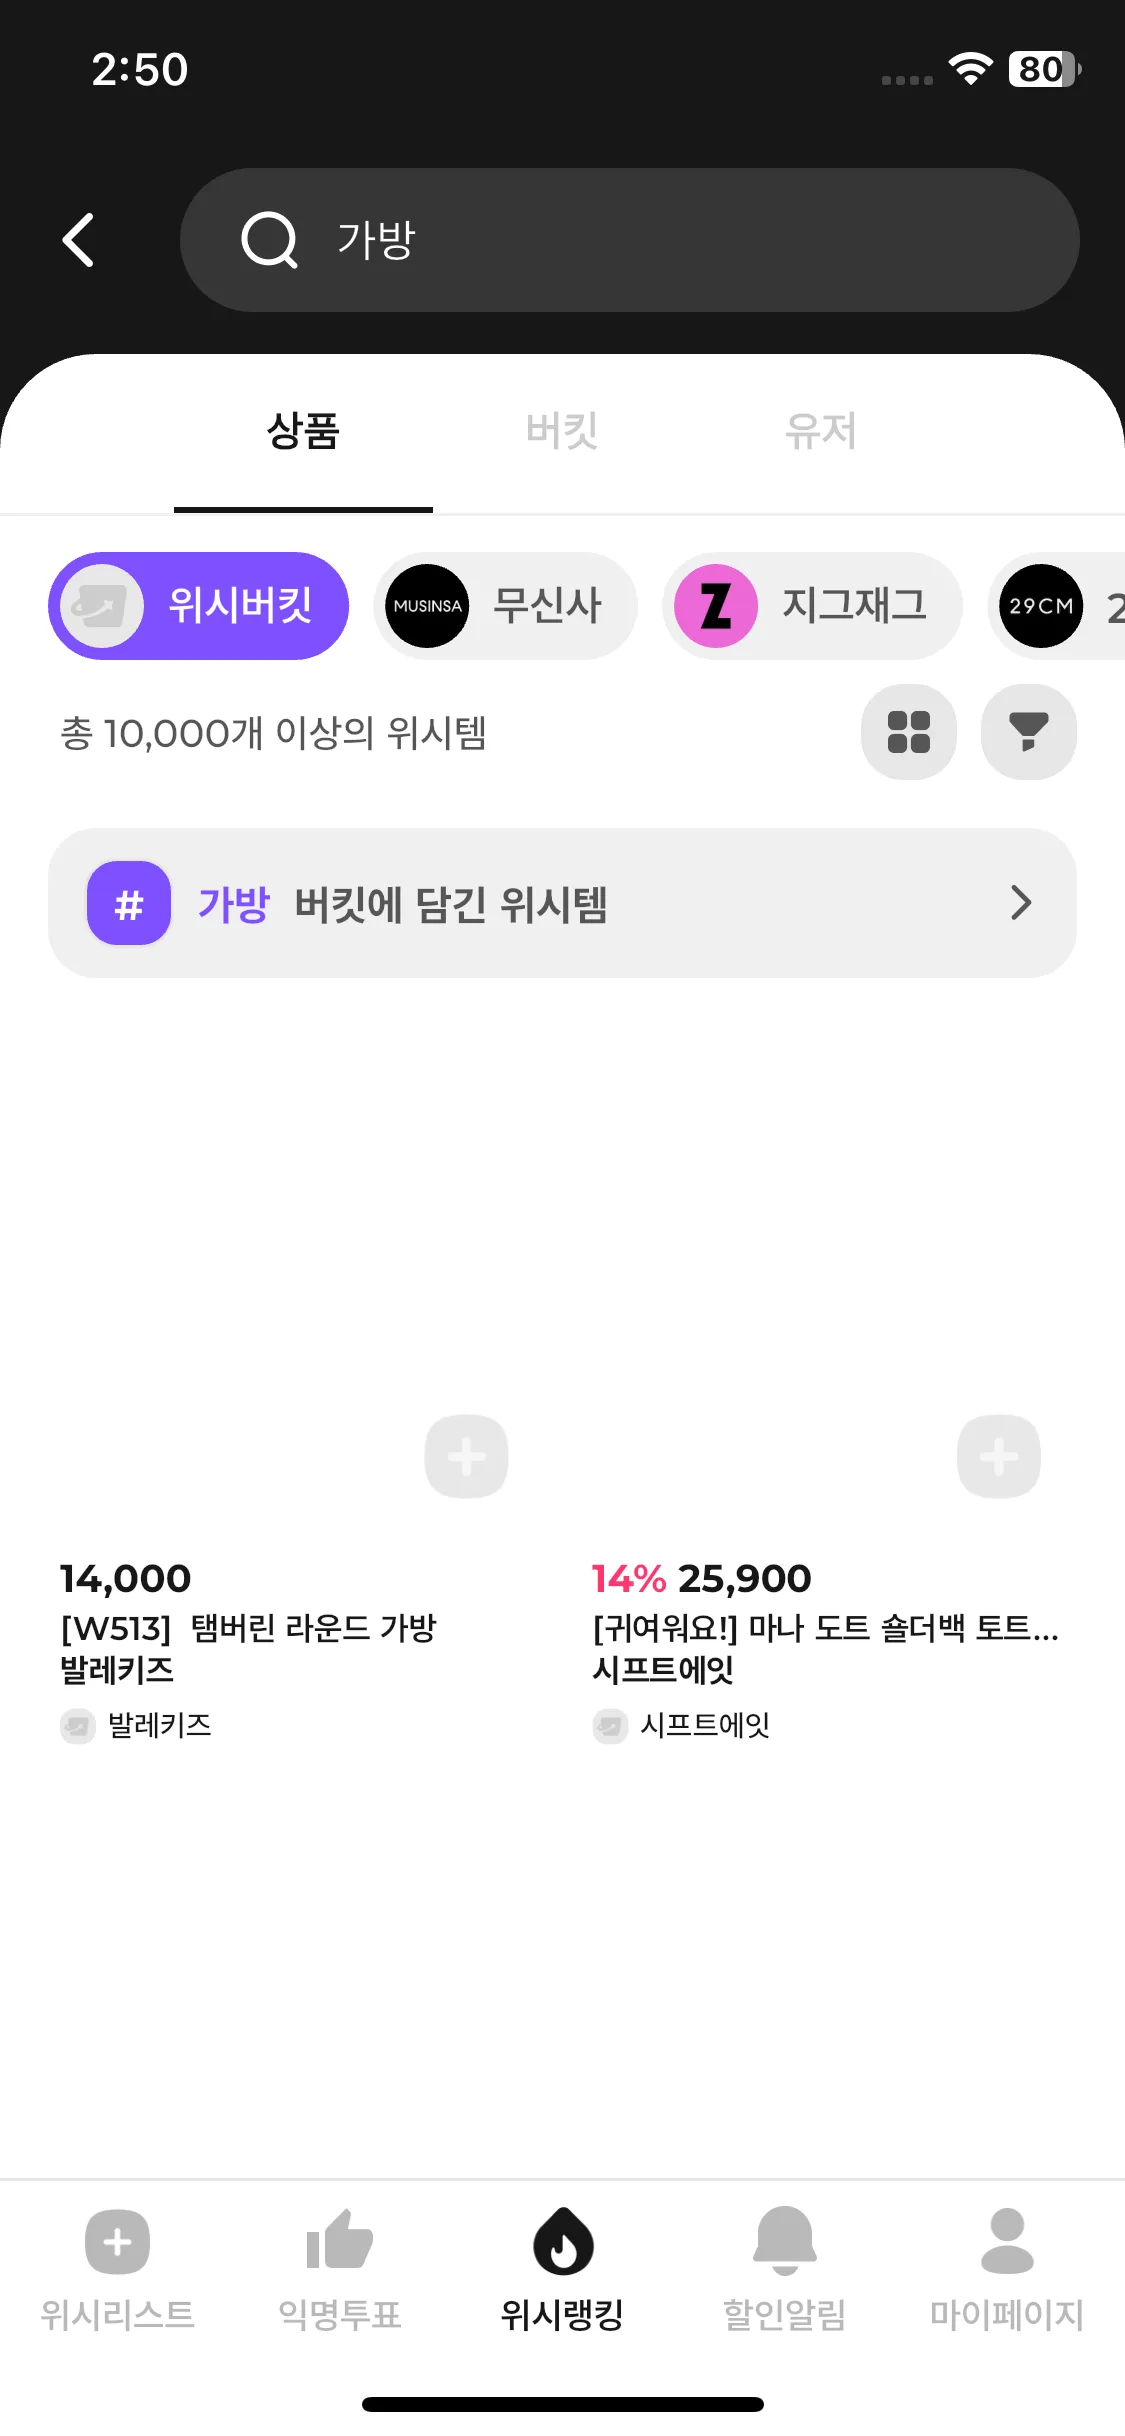Screen dimensions: 1125x2436
Task: Open the 위시리스트 tab icon
Action: [117, 2242]
